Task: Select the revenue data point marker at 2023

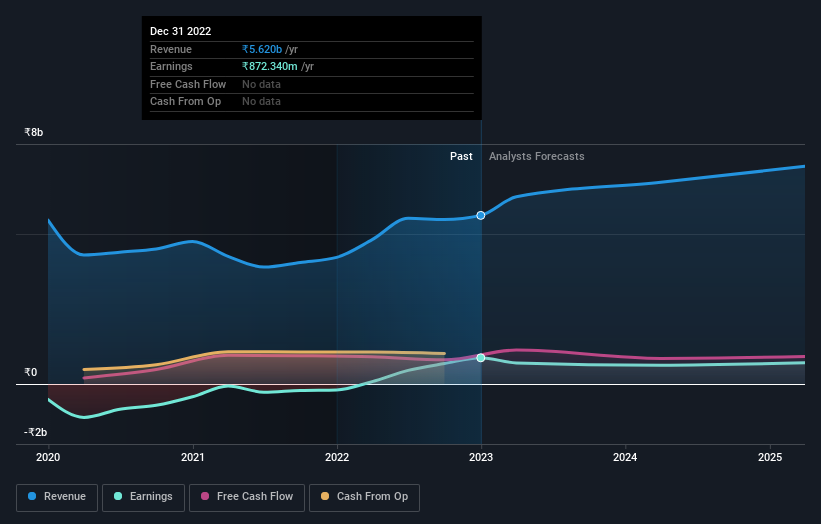Action: [481, 216]
